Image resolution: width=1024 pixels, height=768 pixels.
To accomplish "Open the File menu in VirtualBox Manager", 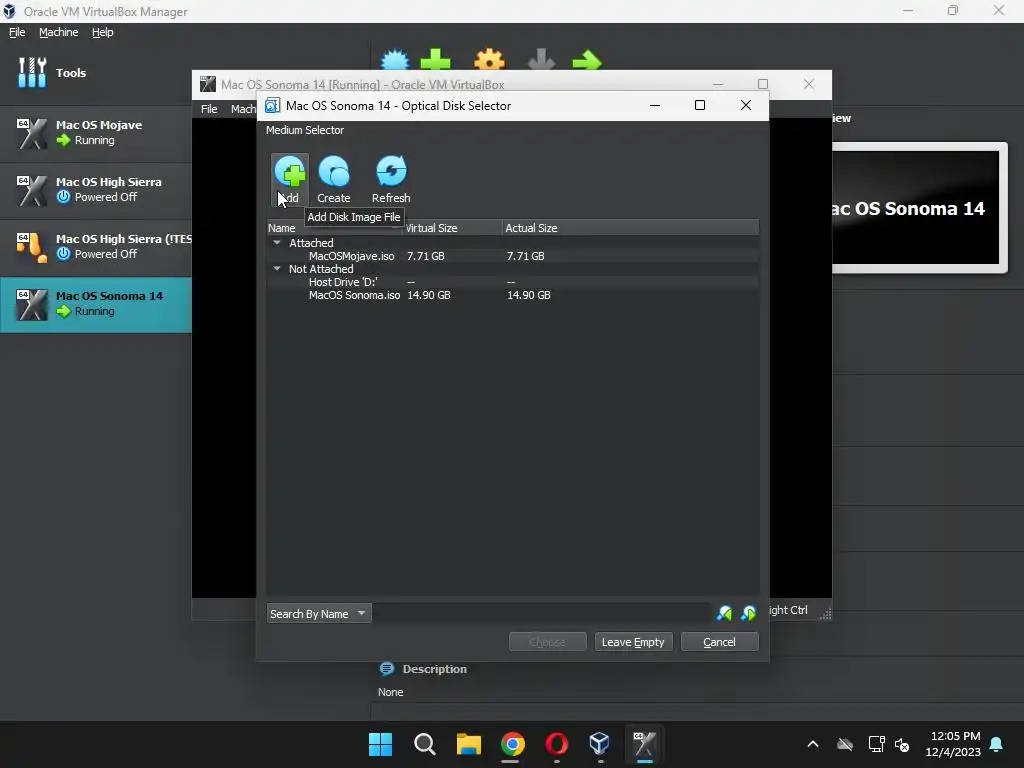I will point(17,32).
